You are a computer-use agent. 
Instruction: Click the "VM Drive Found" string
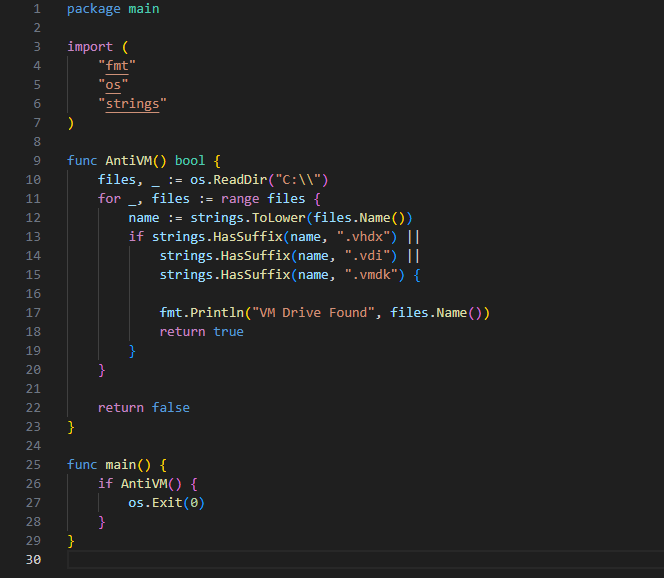[313, 313]
